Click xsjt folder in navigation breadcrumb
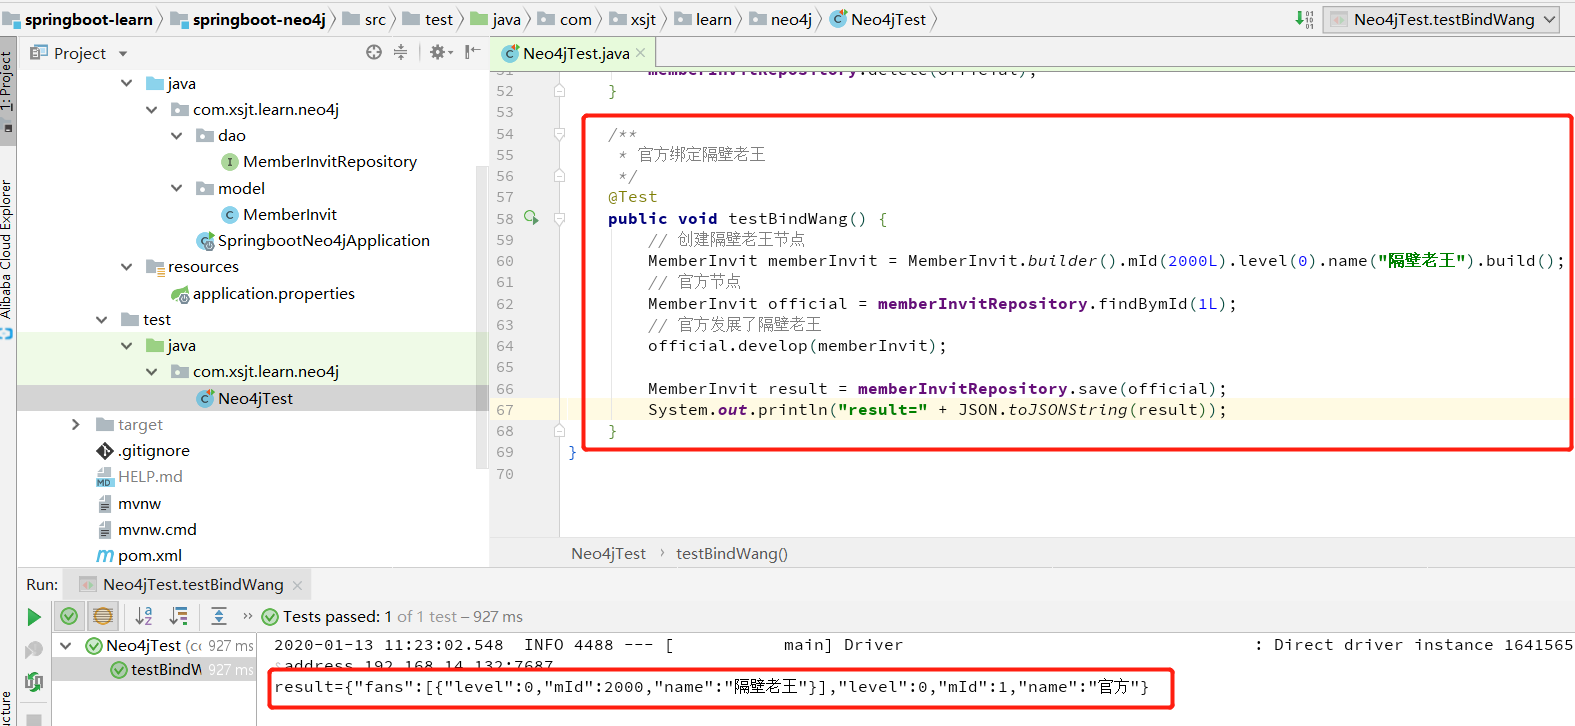The width and height of the screenshot is (1575, 726). (633, 19)
